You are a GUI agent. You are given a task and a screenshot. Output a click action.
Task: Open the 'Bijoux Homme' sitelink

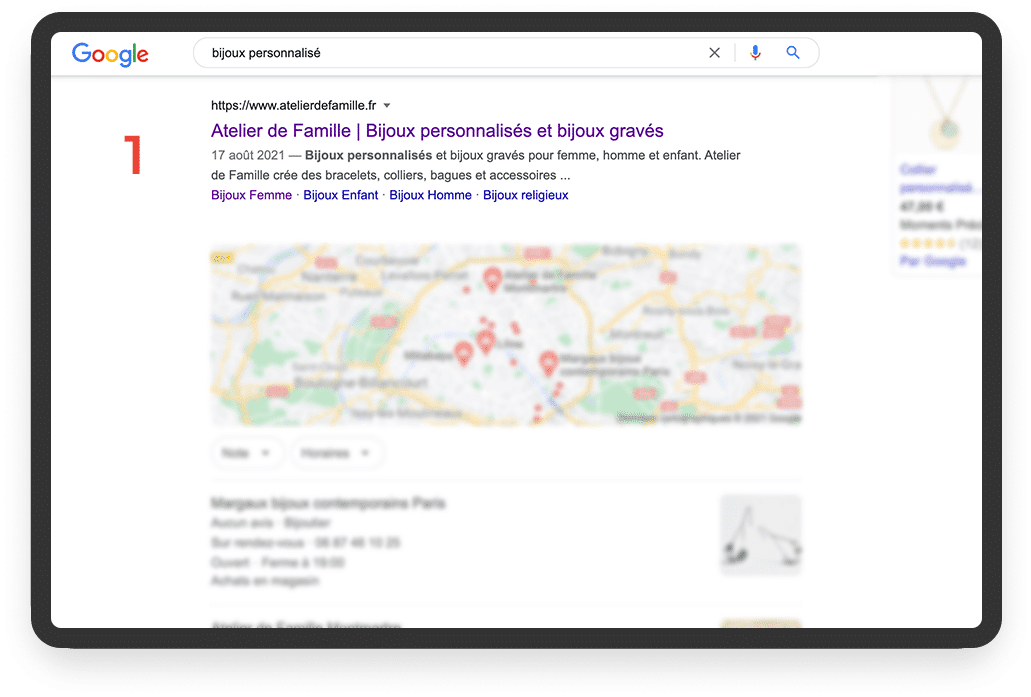pyautogui.click(x=430, y=195)
